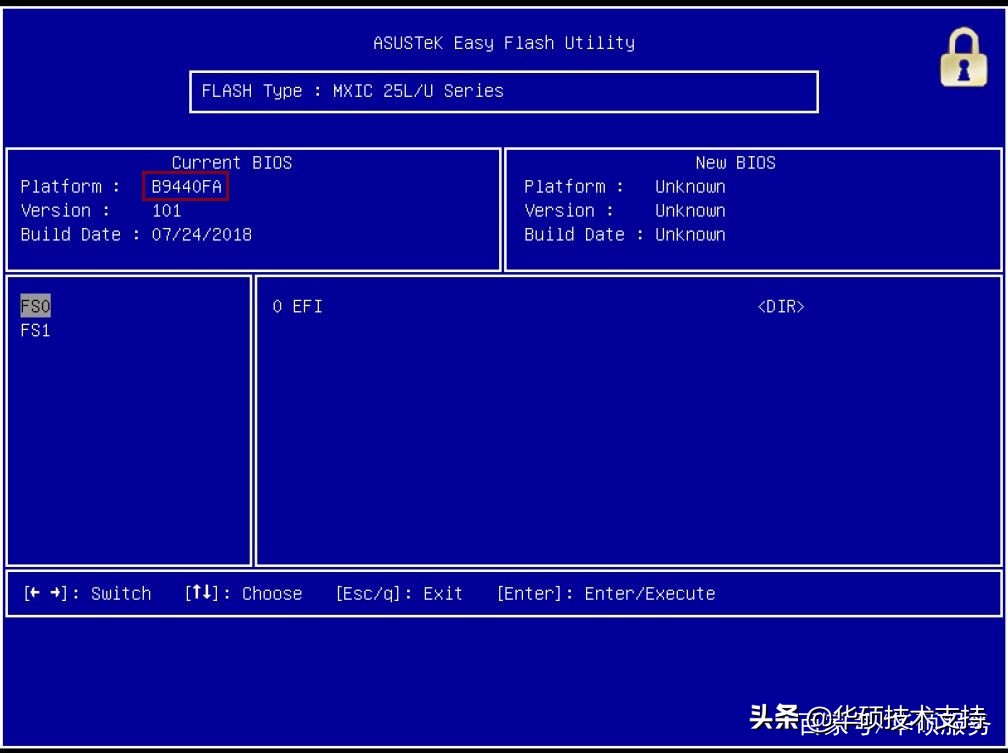
Task: Click the platform value B9440FA
Action: 186,186
